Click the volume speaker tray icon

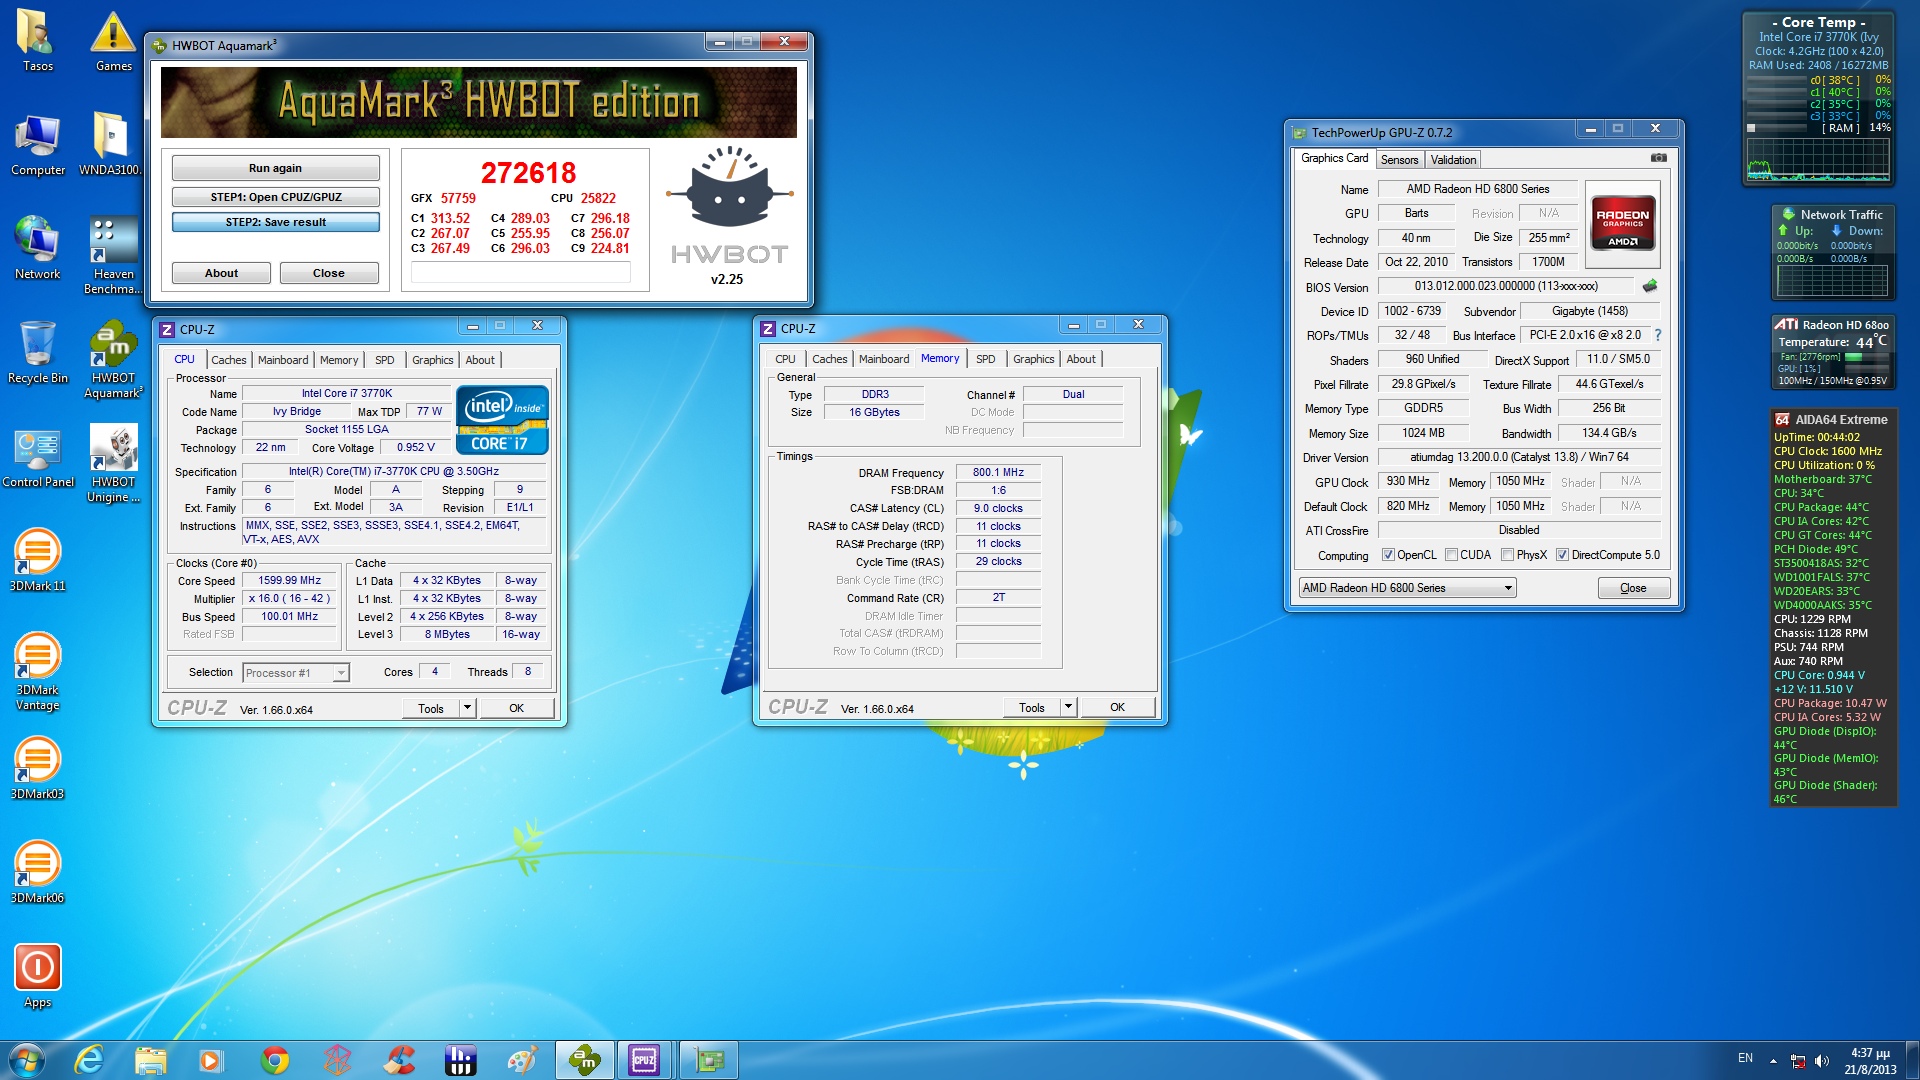pyautogui.click(x=1821, y=1061)
